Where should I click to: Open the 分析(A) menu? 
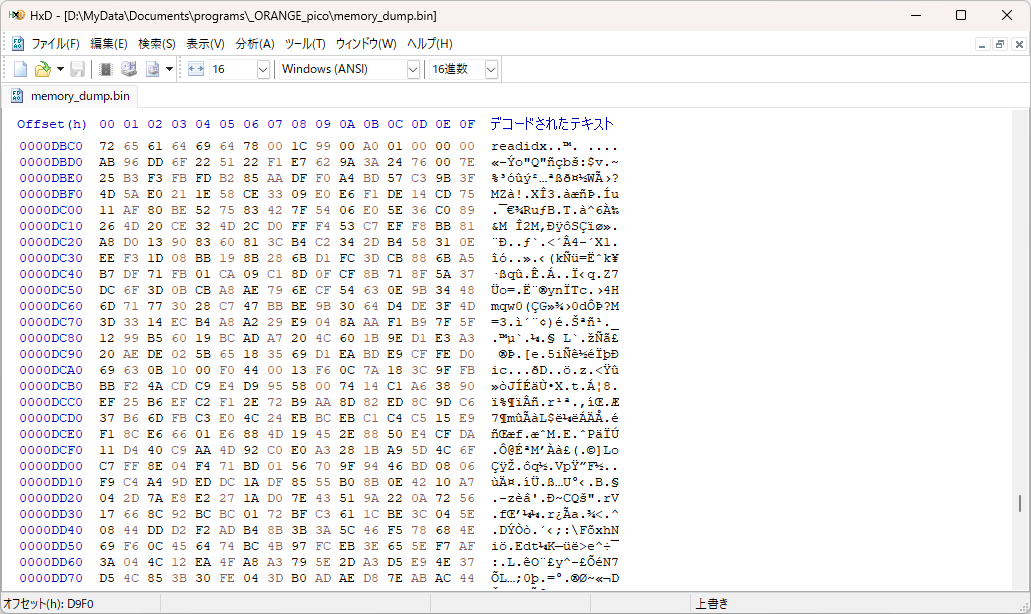point(254,44)
